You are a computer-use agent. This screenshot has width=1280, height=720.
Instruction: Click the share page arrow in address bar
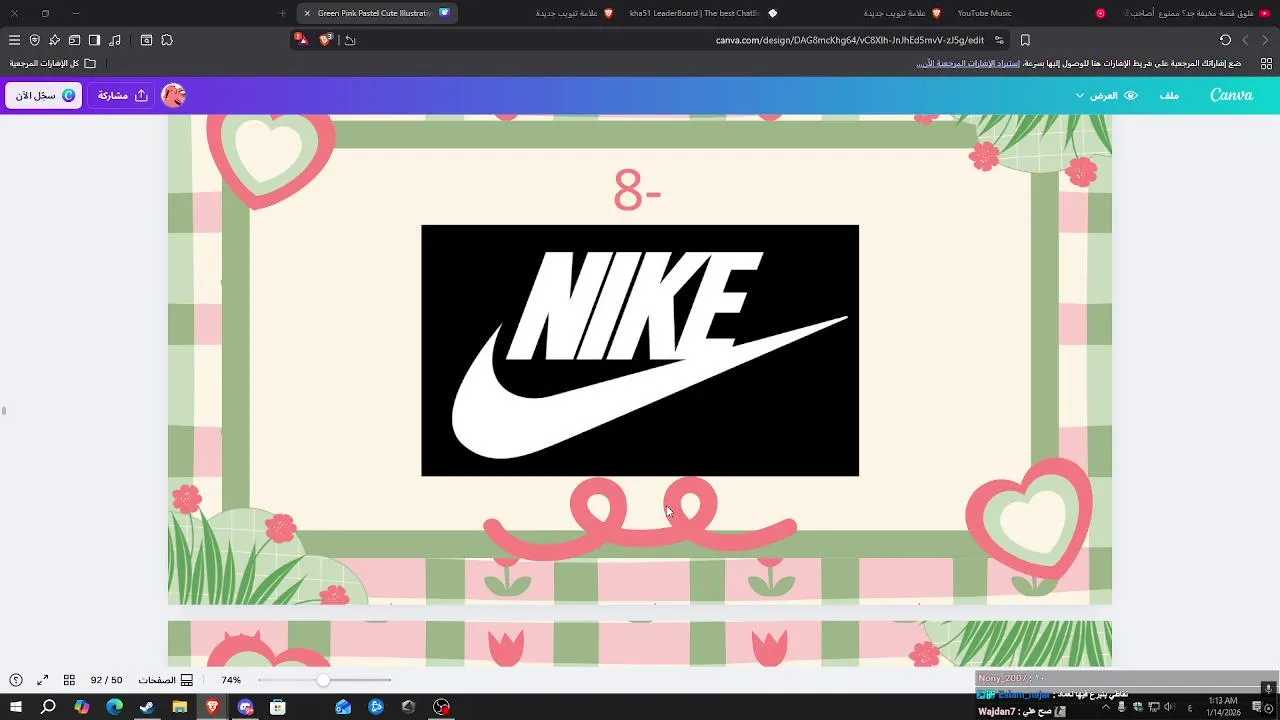(x=349, y=40)
